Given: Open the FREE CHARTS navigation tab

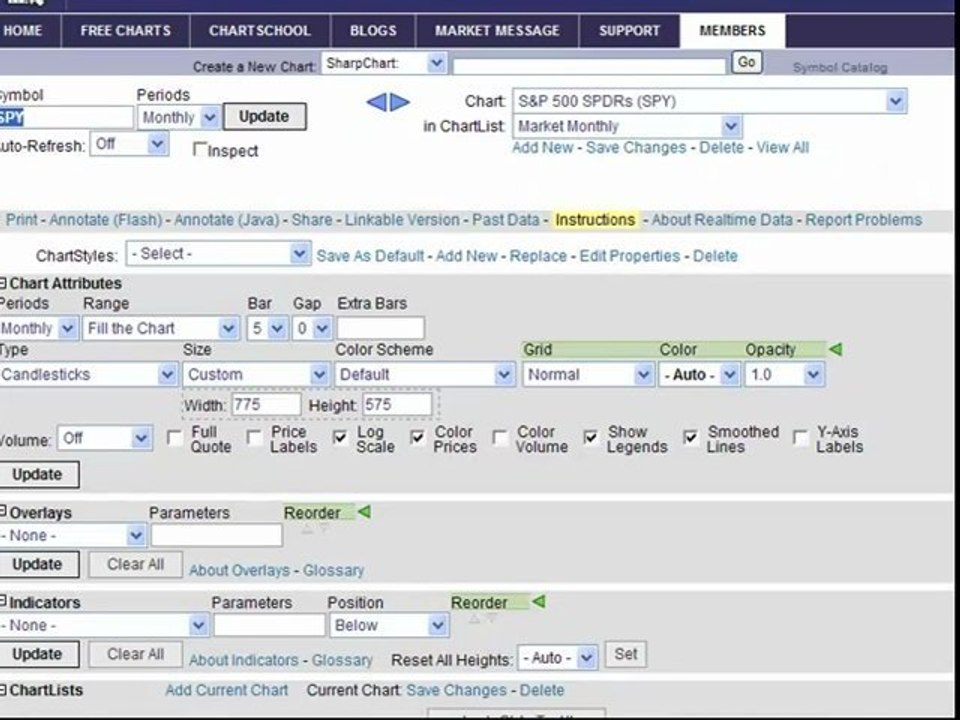Looking at the screenshot, I should [x=126, y=31].
